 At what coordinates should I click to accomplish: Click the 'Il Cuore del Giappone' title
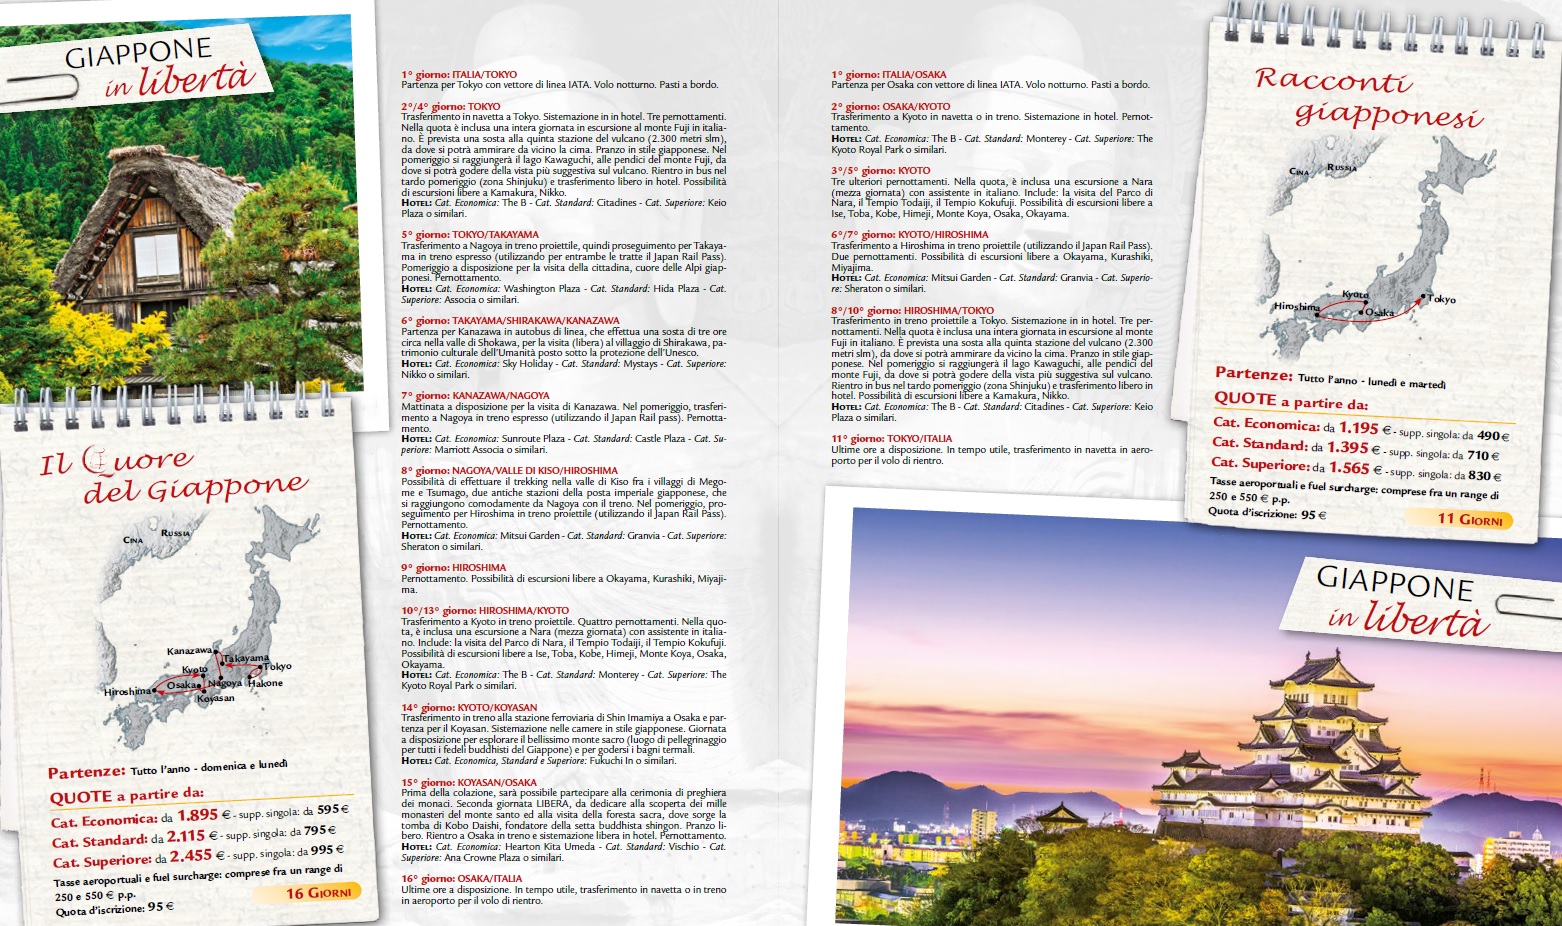[x=172, y=475]
